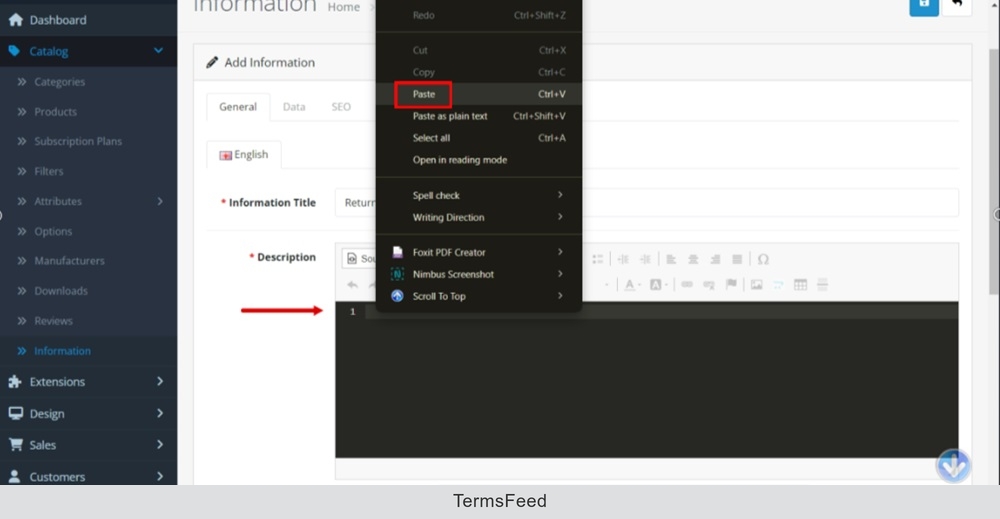Click the Increase Indent toolbar icon

coord(645,259)
